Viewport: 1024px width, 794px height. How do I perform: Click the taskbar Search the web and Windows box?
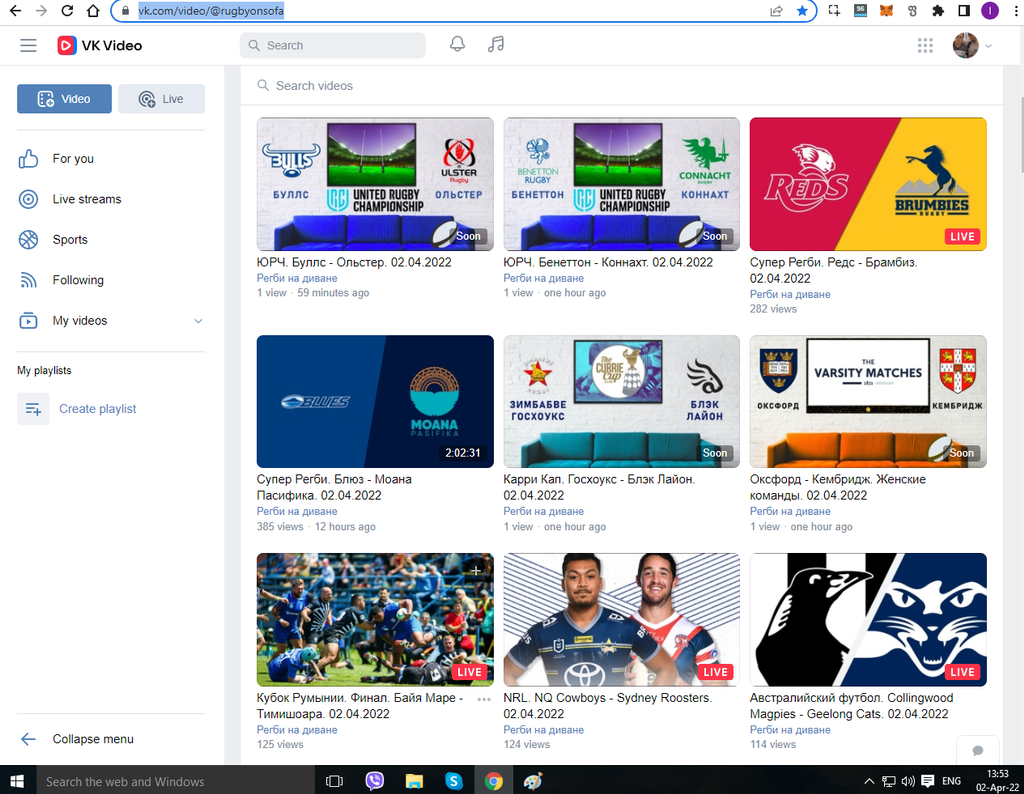[176, 781]
